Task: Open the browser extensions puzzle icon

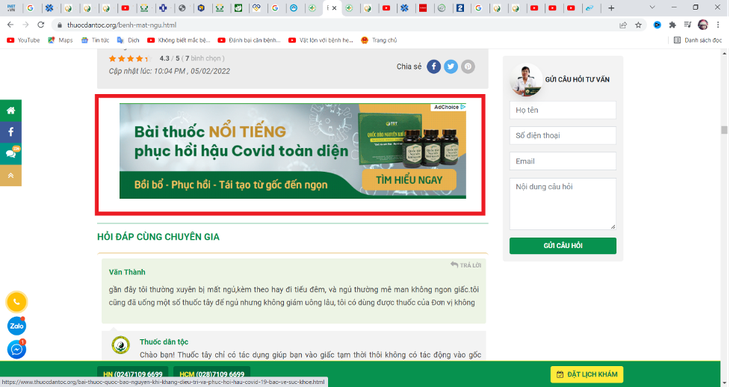Action: click(672, 25)
